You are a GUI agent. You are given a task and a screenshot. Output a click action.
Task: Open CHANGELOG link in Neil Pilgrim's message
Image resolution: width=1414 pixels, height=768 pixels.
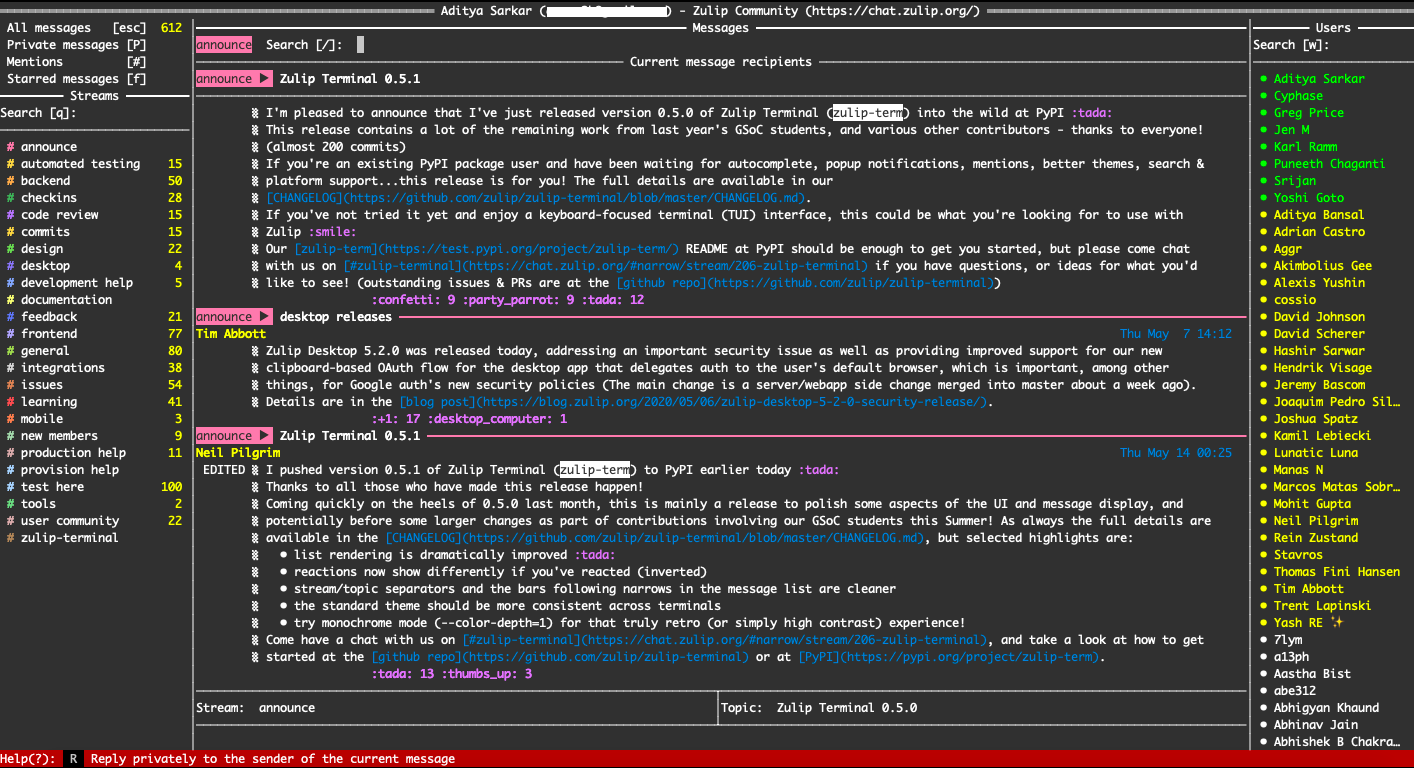656,538
